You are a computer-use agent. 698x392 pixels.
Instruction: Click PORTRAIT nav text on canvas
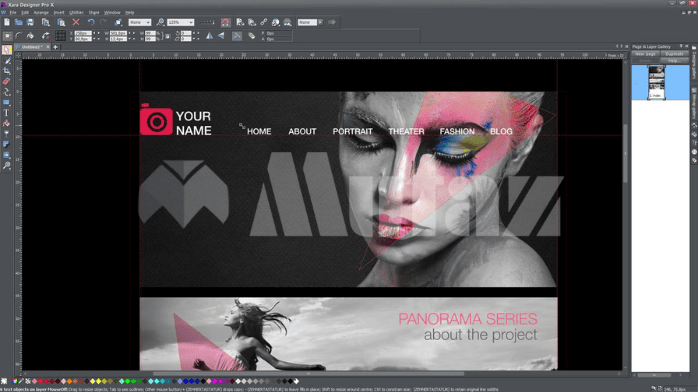tap(353, 131)
